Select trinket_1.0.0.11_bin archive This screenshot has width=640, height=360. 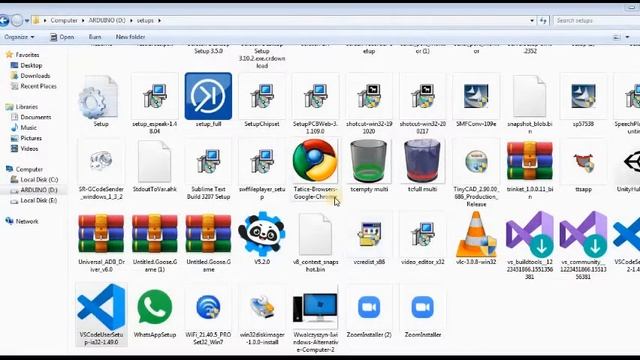click(529, 161)
